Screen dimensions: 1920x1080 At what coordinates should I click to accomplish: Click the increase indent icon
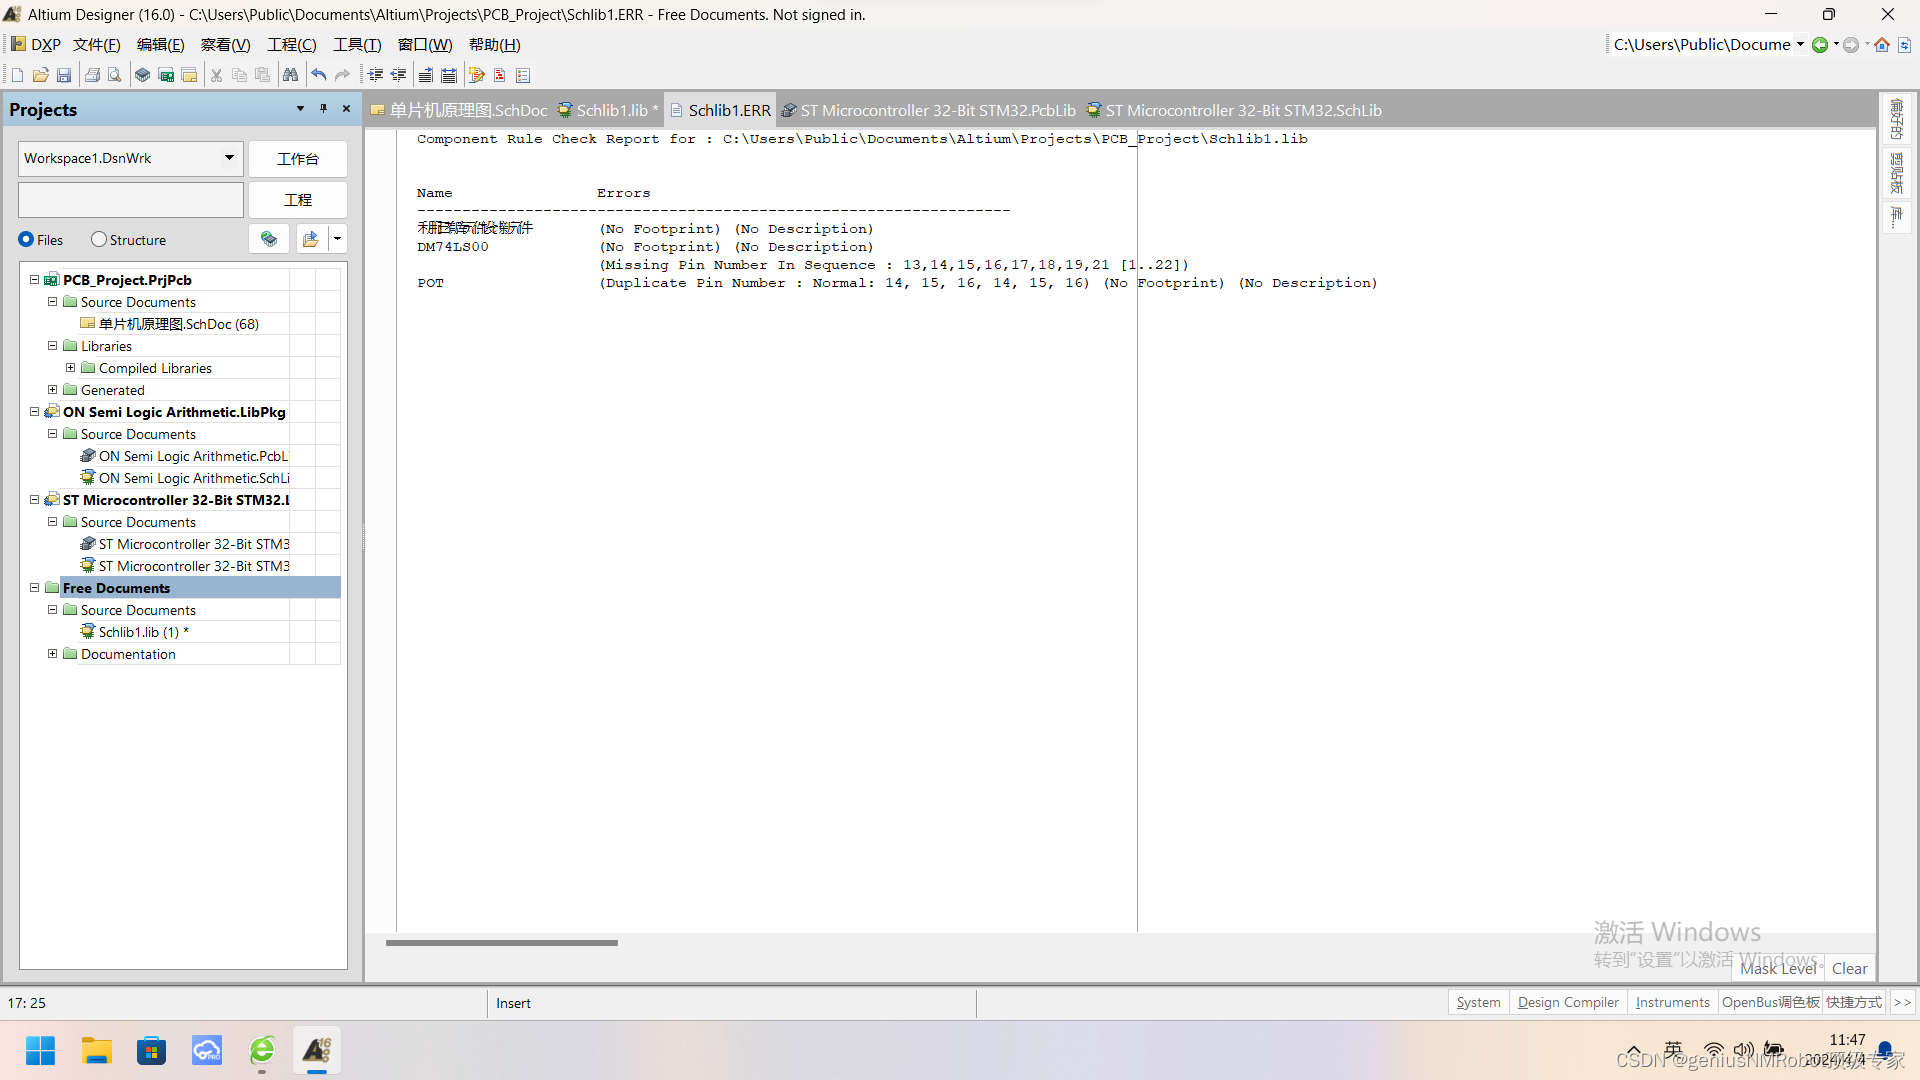pos(375,75)
